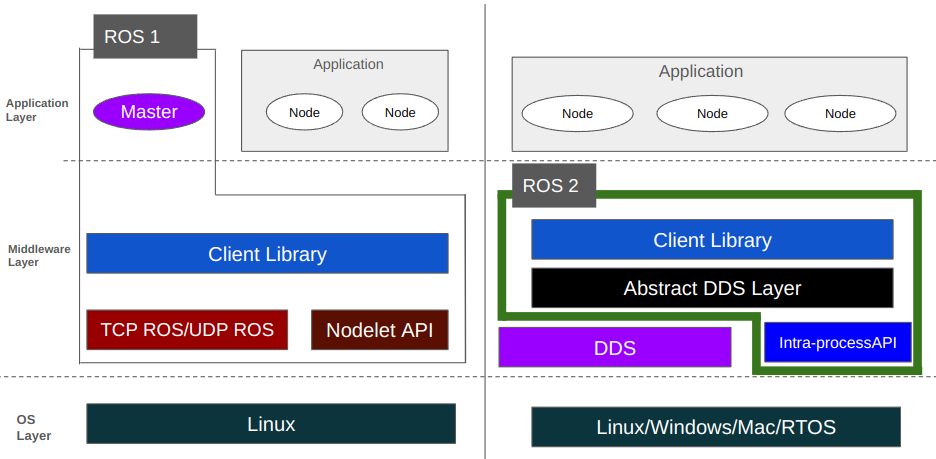This screenshot has width=936, height=459.
Task: Click the Linux/Windows/Mac/RTOS block
Action: (716, 427)
